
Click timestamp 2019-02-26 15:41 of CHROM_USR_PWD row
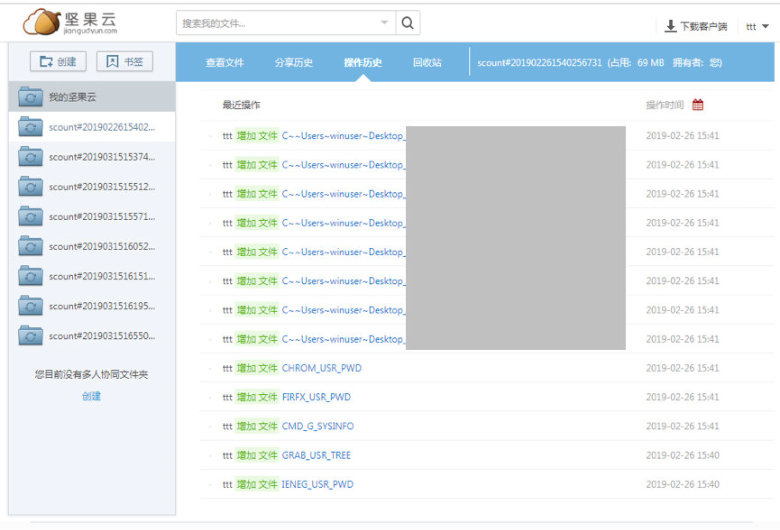682,368
